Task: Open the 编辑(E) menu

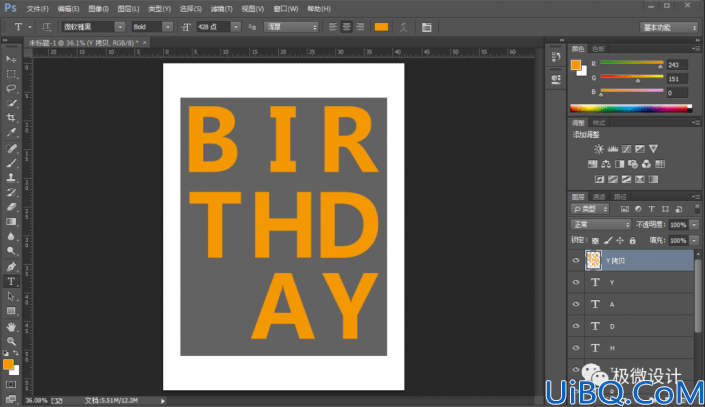Action: point(68,9)
